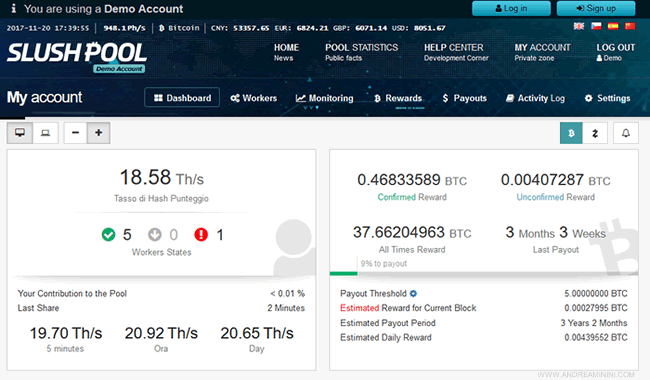The height and width of the screenshot is (380, 650).
Task: Click the Last Share 2 Minutes value
Action: (286, 308)
